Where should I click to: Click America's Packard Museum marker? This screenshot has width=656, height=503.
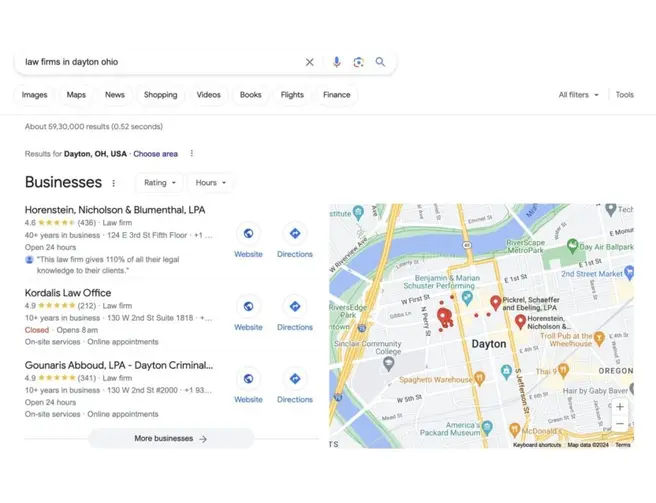click(x=487, y=428)
